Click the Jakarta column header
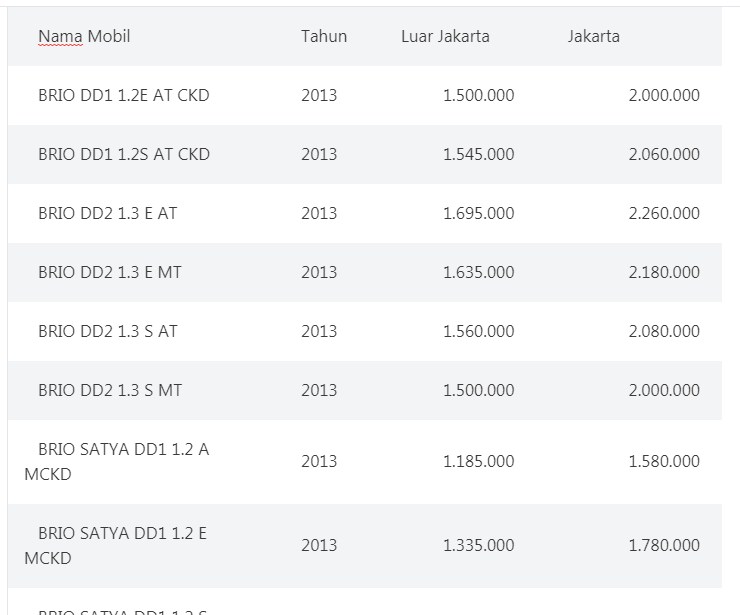 click(x=594, y=36)
